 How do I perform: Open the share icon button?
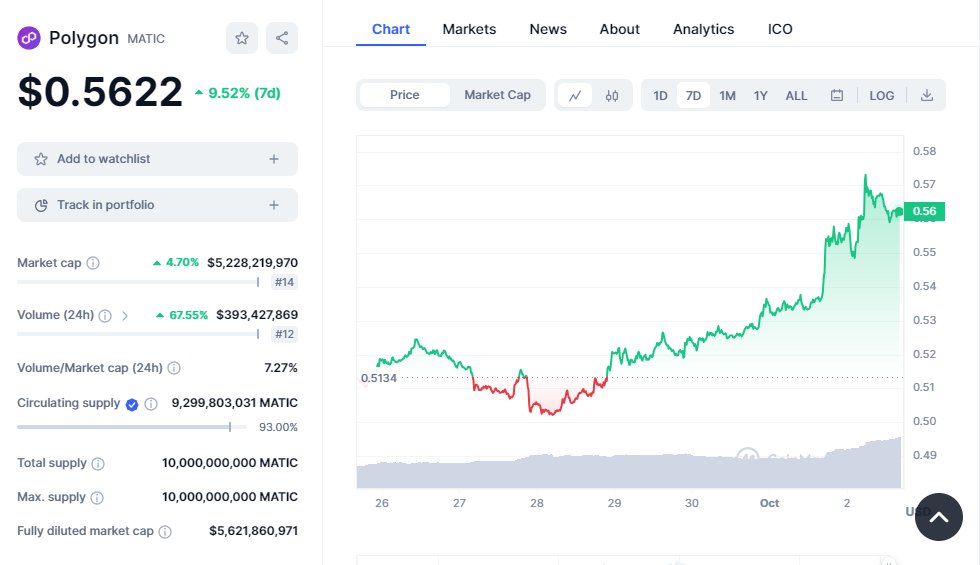coord(282,38)
